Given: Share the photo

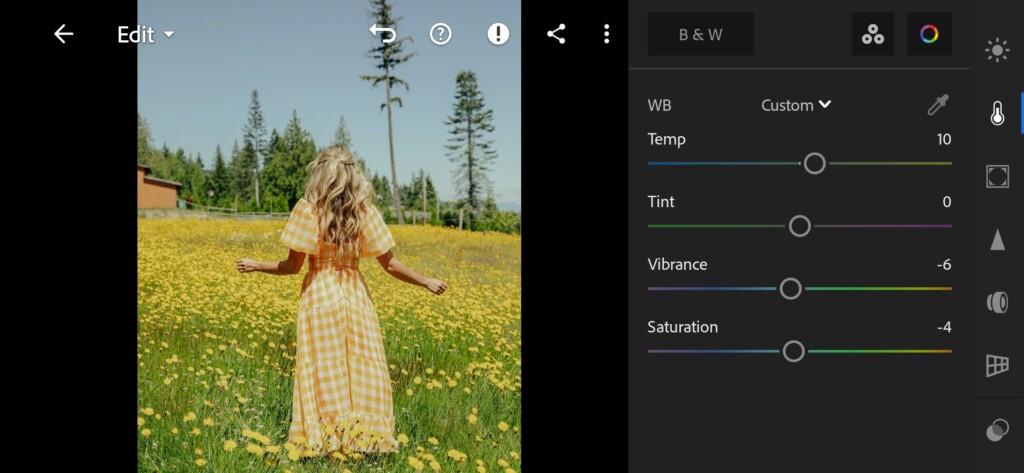Looking at the screenshot, I should (556, 34).
